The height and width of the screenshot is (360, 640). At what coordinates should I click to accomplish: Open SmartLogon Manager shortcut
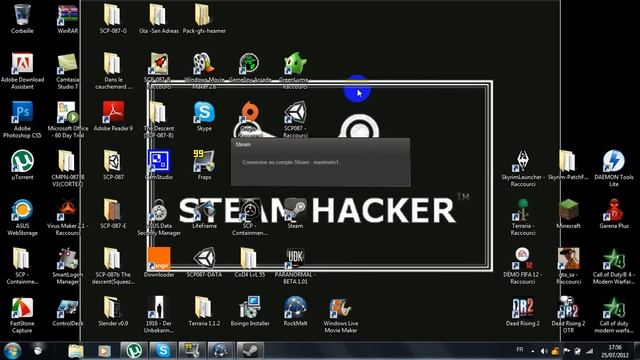point(68,266)
